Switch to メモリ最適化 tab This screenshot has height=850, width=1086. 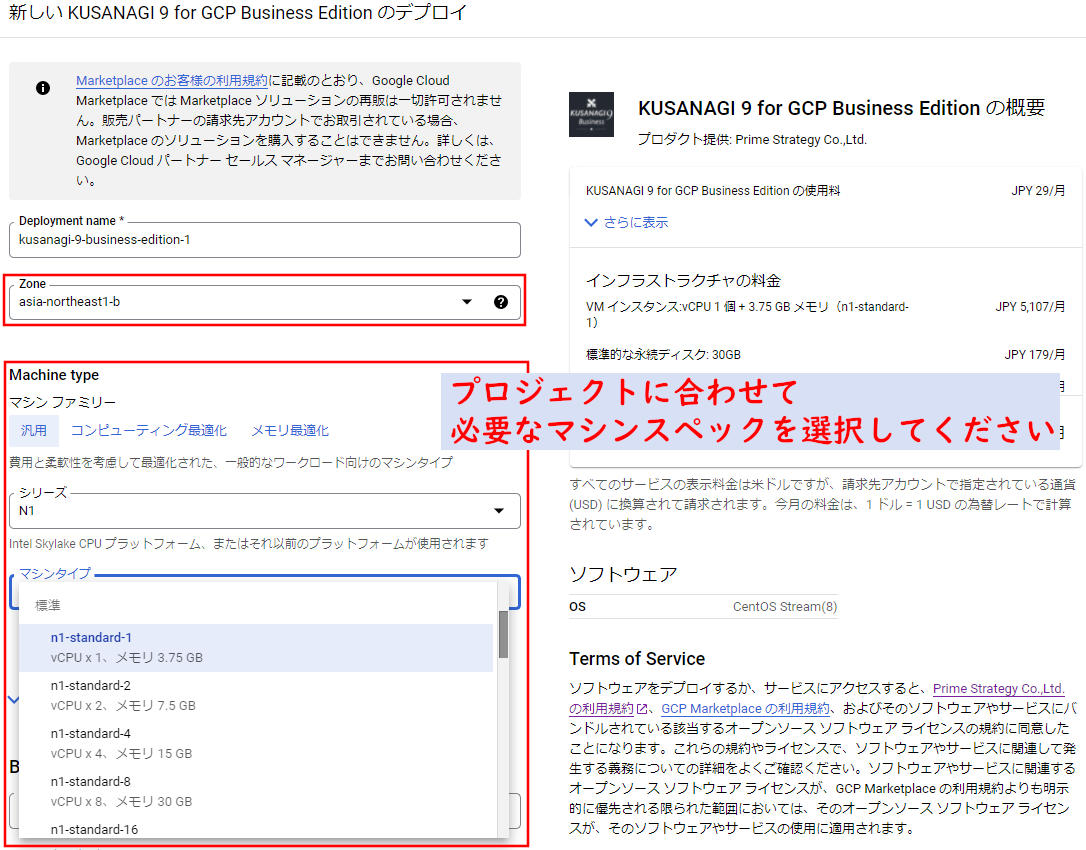point(290,430)
